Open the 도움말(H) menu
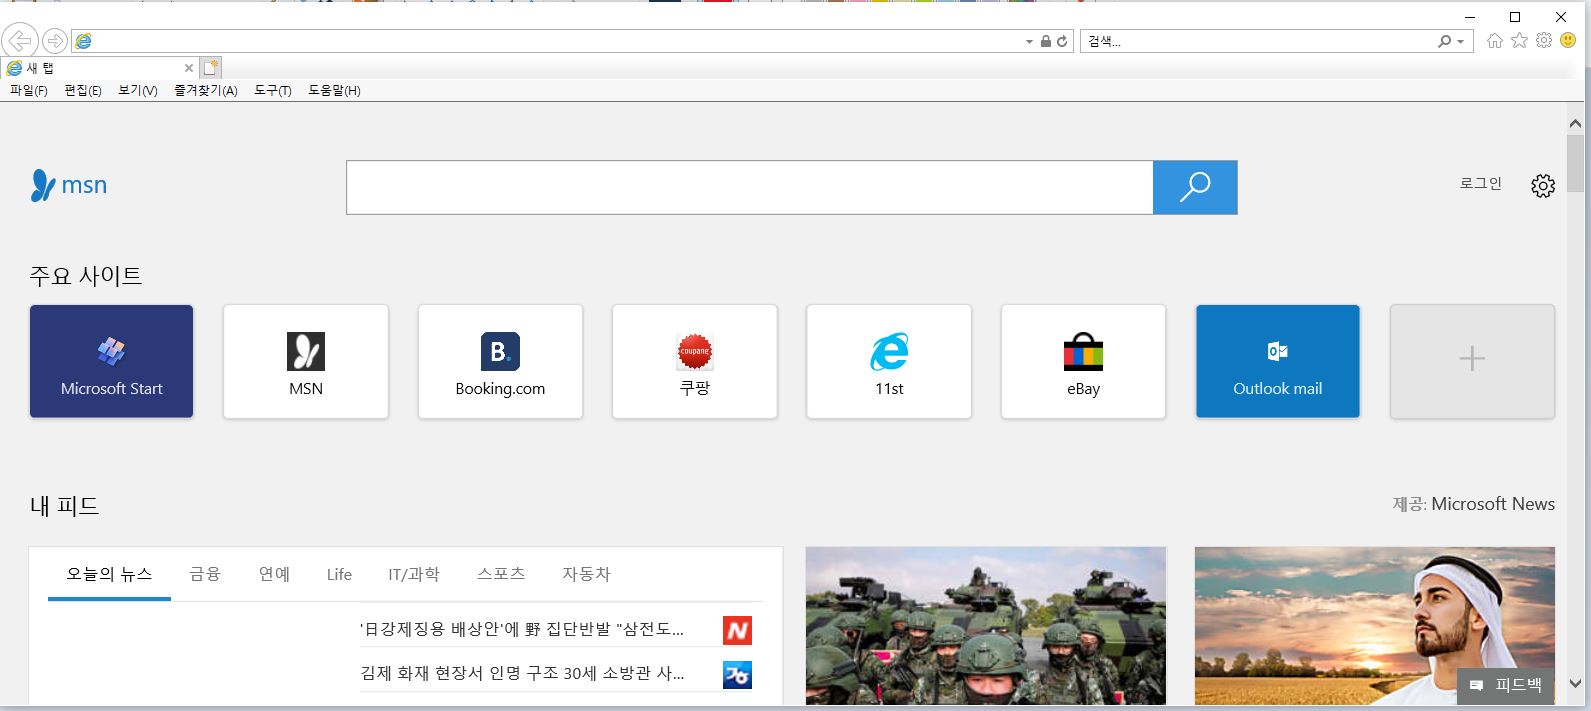This screenshot has height=711, width=1591. 334,90
